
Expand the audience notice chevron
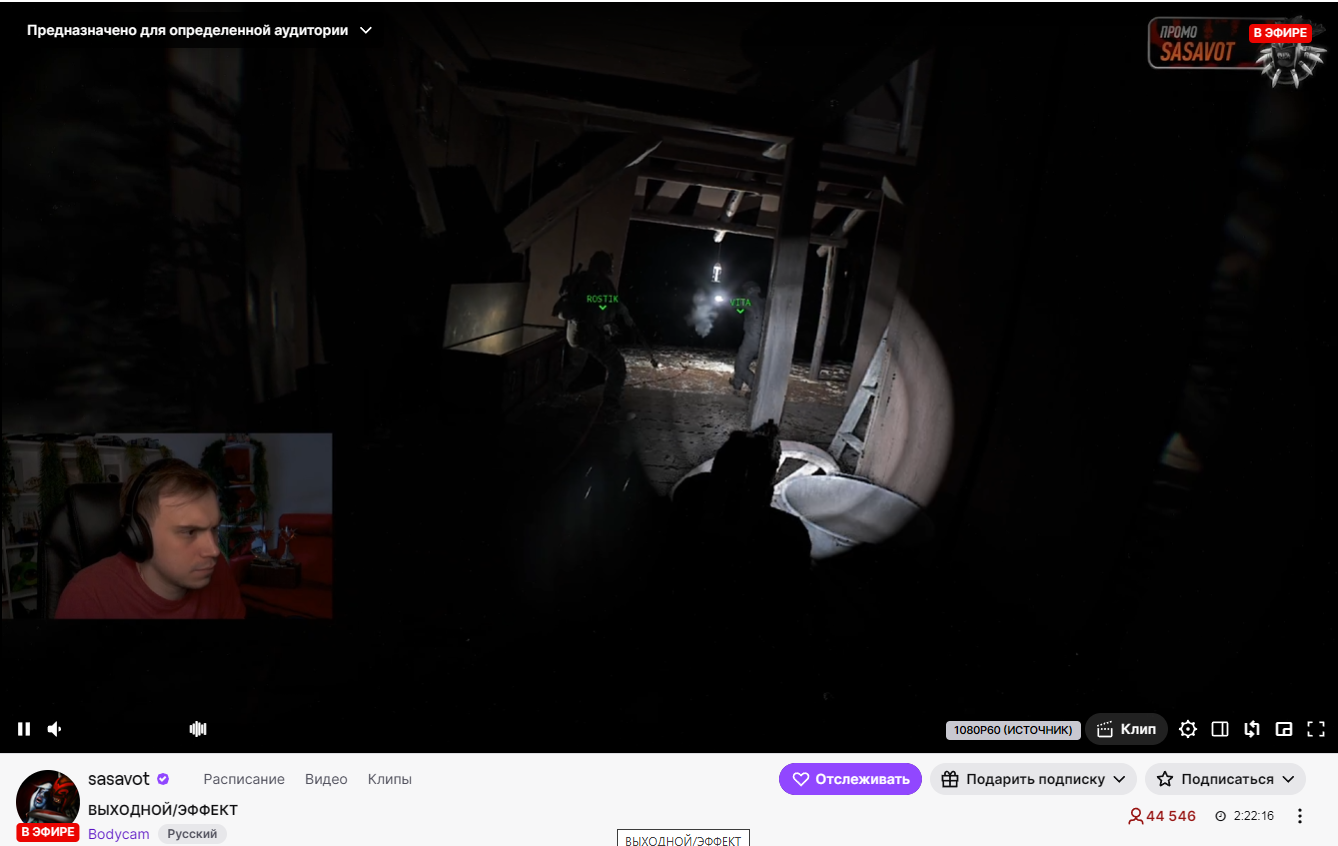click(366, 30)
